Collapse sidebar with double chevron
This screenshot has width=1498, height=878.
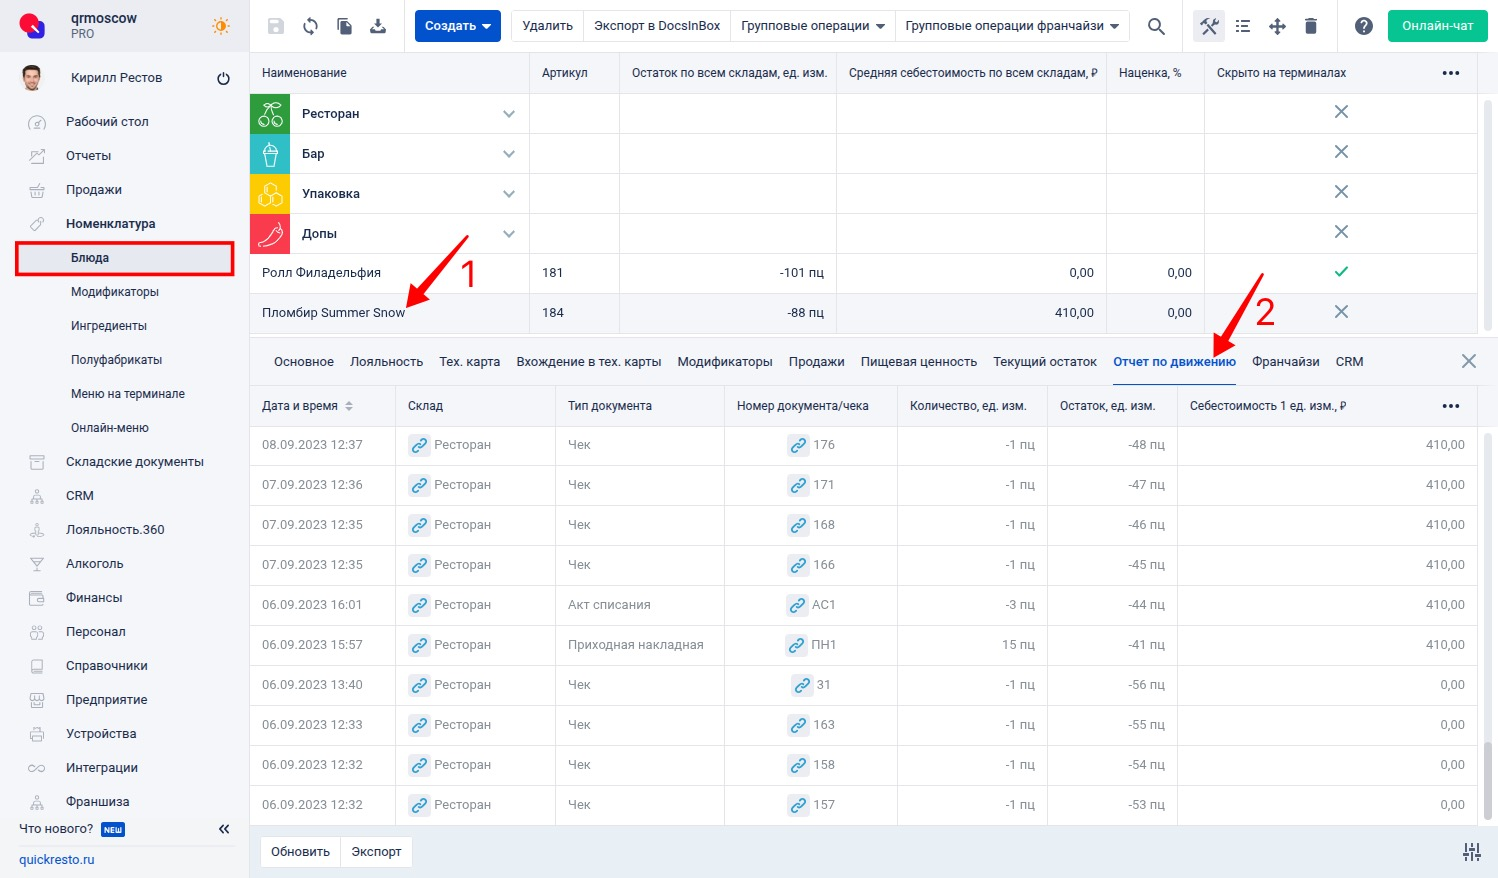(224, 829)
